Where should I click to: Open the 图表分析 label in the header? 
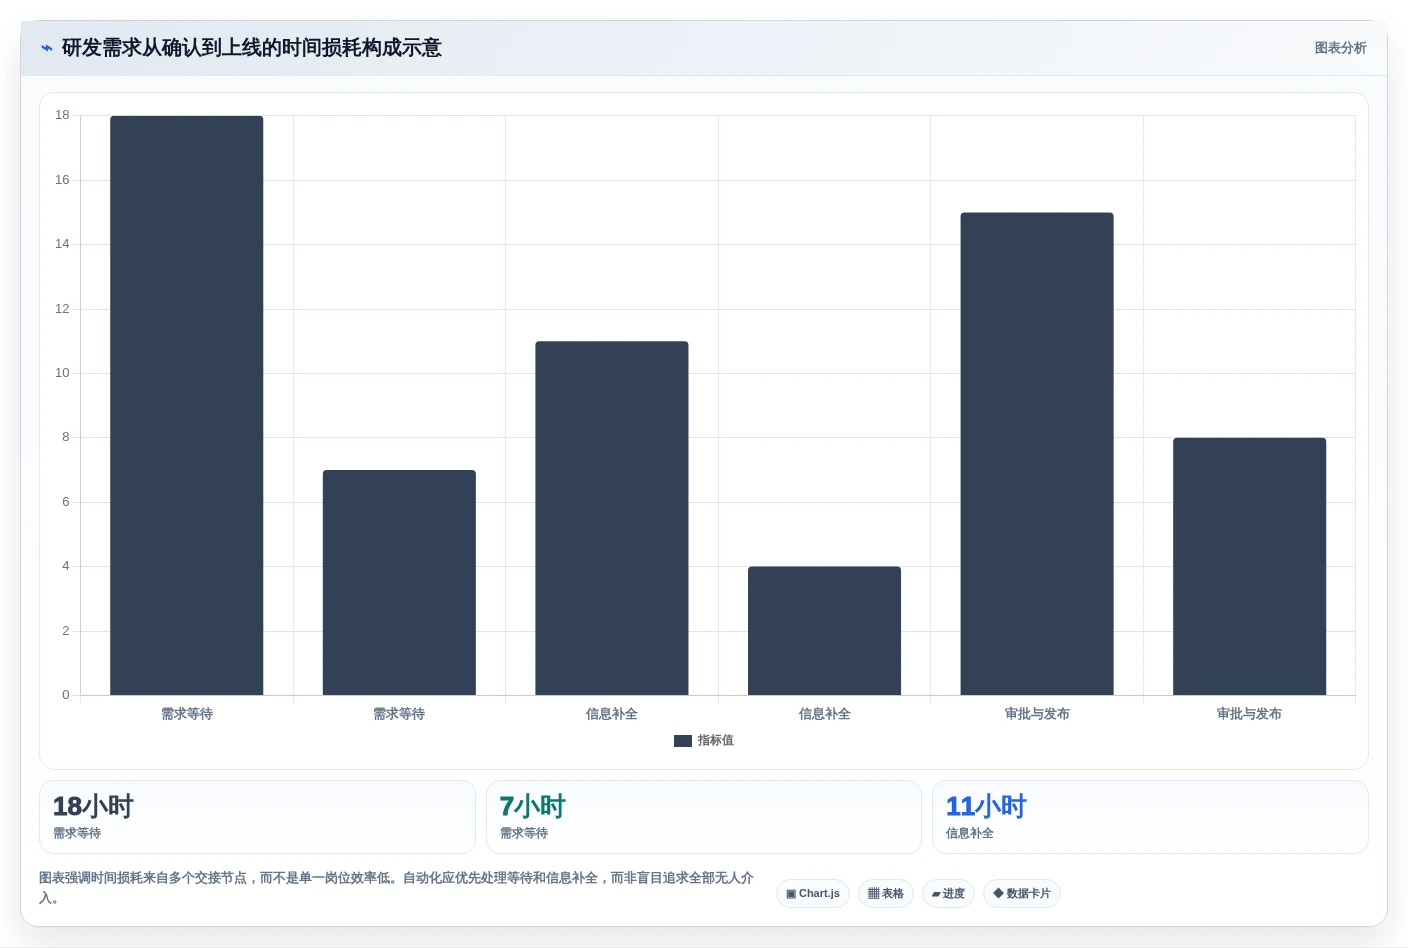1340,48
